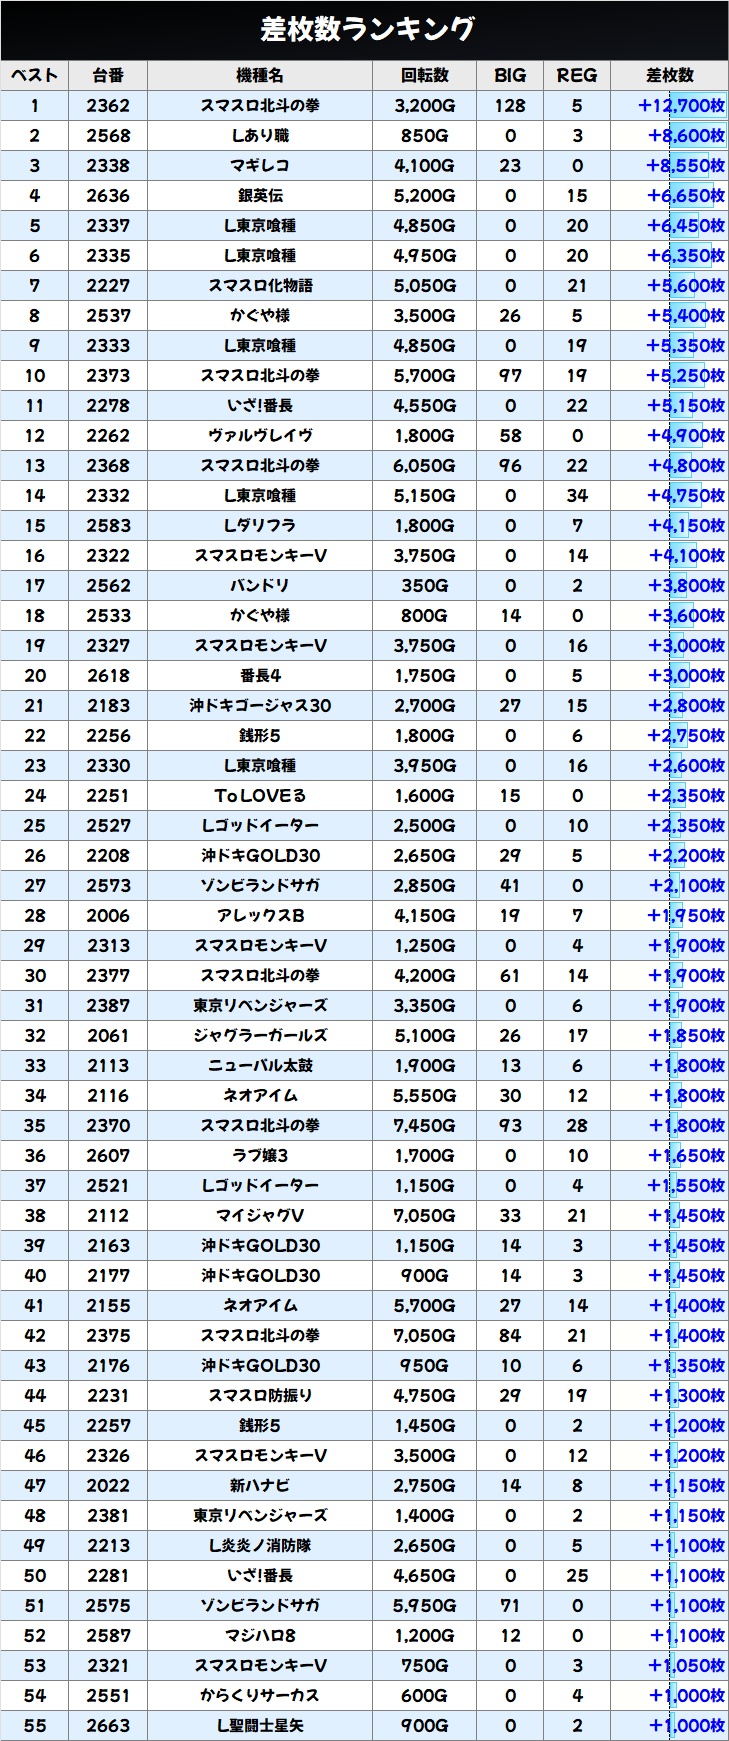
Task: Click the REG column header
Action: pos(576,75)
